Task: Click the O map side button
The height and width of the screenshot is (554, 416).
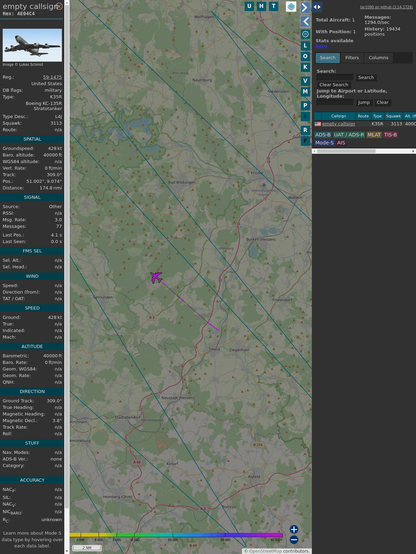Action: coord(305,56)
